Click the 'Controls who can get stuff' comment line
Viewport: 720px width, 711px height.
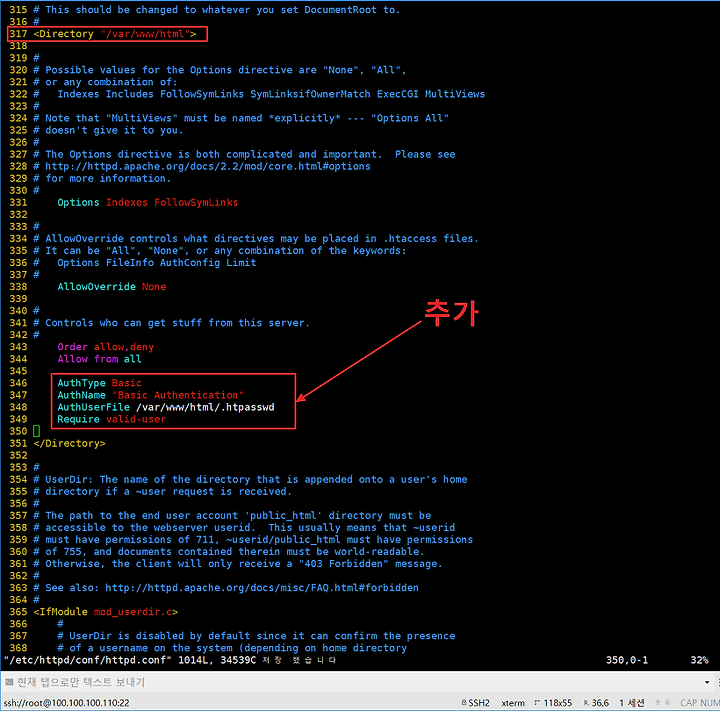click(172, 323)
